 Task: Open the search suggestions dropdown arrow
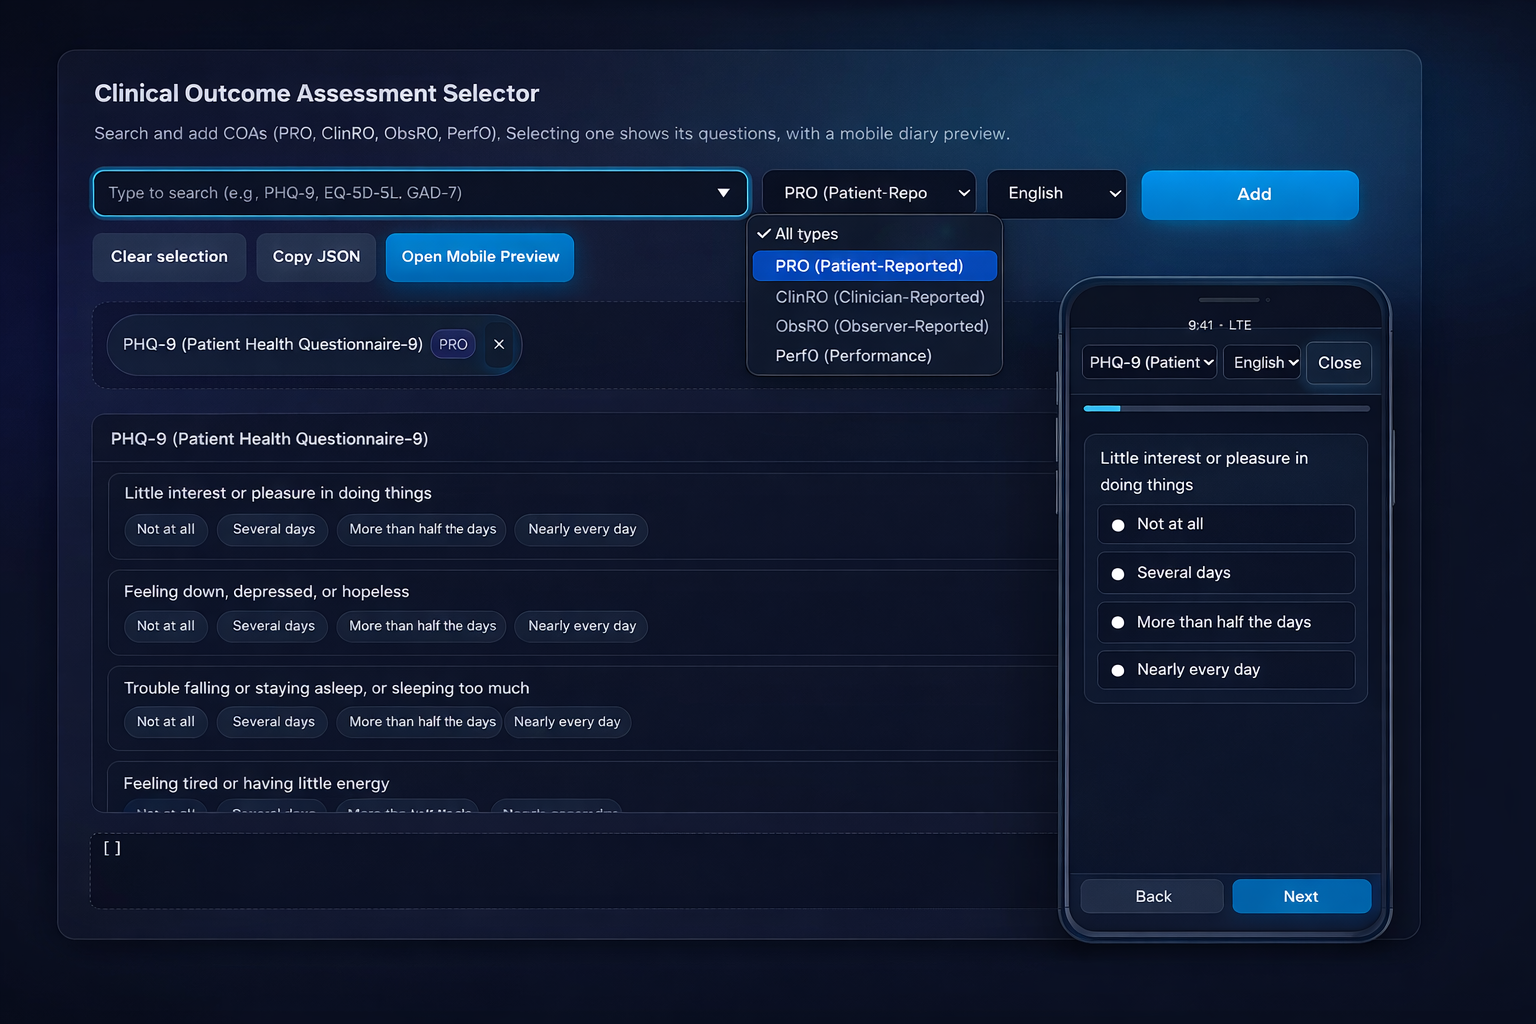pyautogui.click(x=723, y=192)
